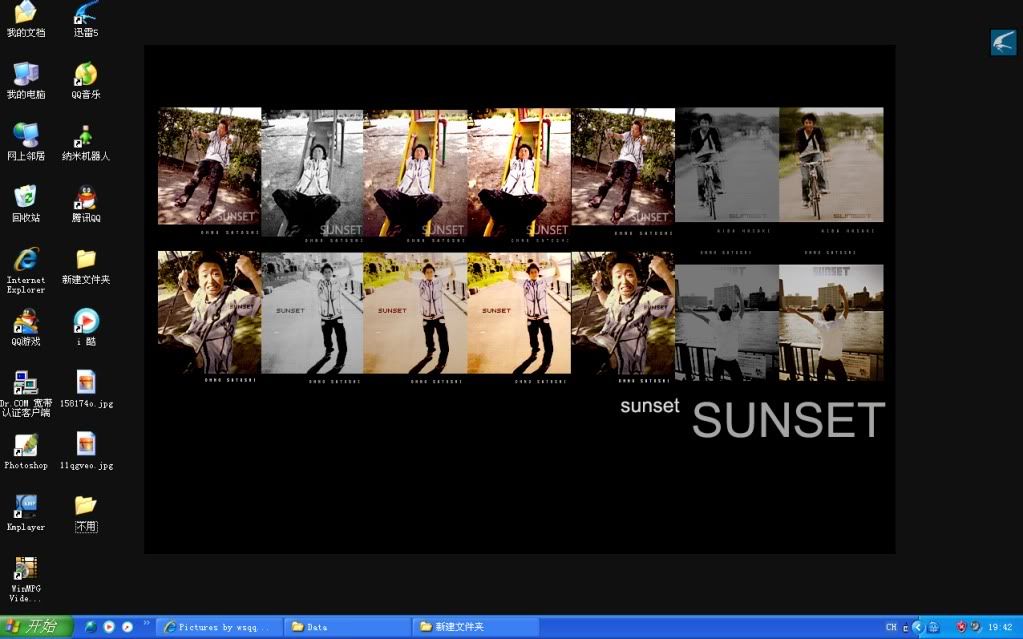
Task: Activate the 新建文件夹 taskbar window button
Action: click(475, 627)
